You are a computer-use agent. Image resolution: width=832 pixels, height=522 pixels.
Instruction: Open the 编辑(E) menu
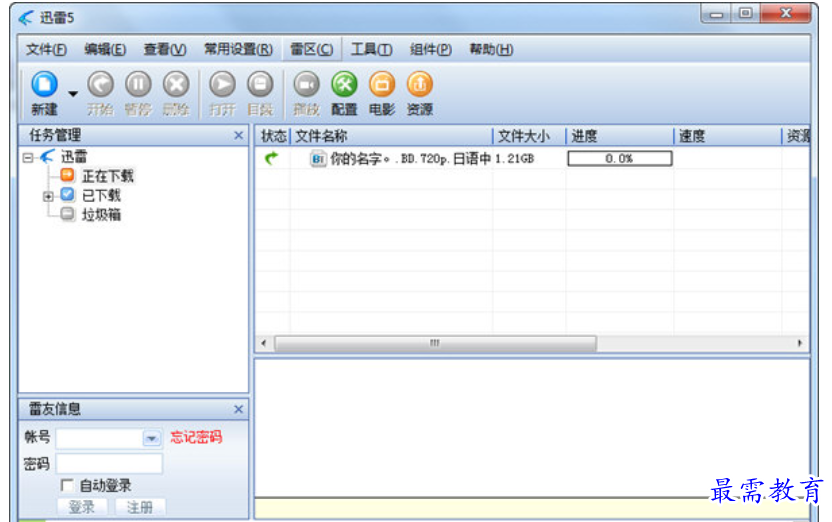coord(105,49)
